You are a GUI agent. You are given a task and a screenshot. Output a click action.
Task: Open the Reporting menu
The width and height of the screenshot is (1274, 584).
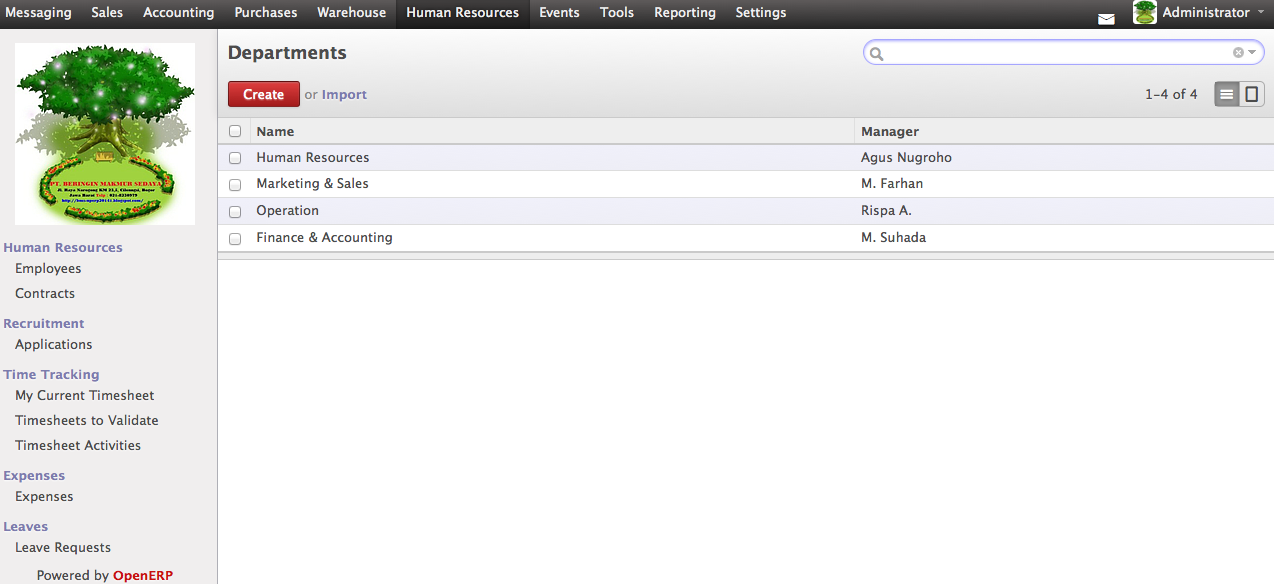click(685, 13)
